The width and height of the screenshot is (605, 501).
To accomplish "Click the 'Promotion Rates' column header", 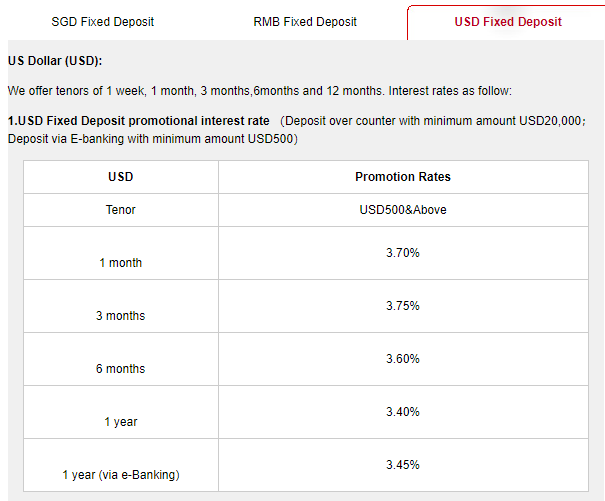I will (x=402, y=177).
